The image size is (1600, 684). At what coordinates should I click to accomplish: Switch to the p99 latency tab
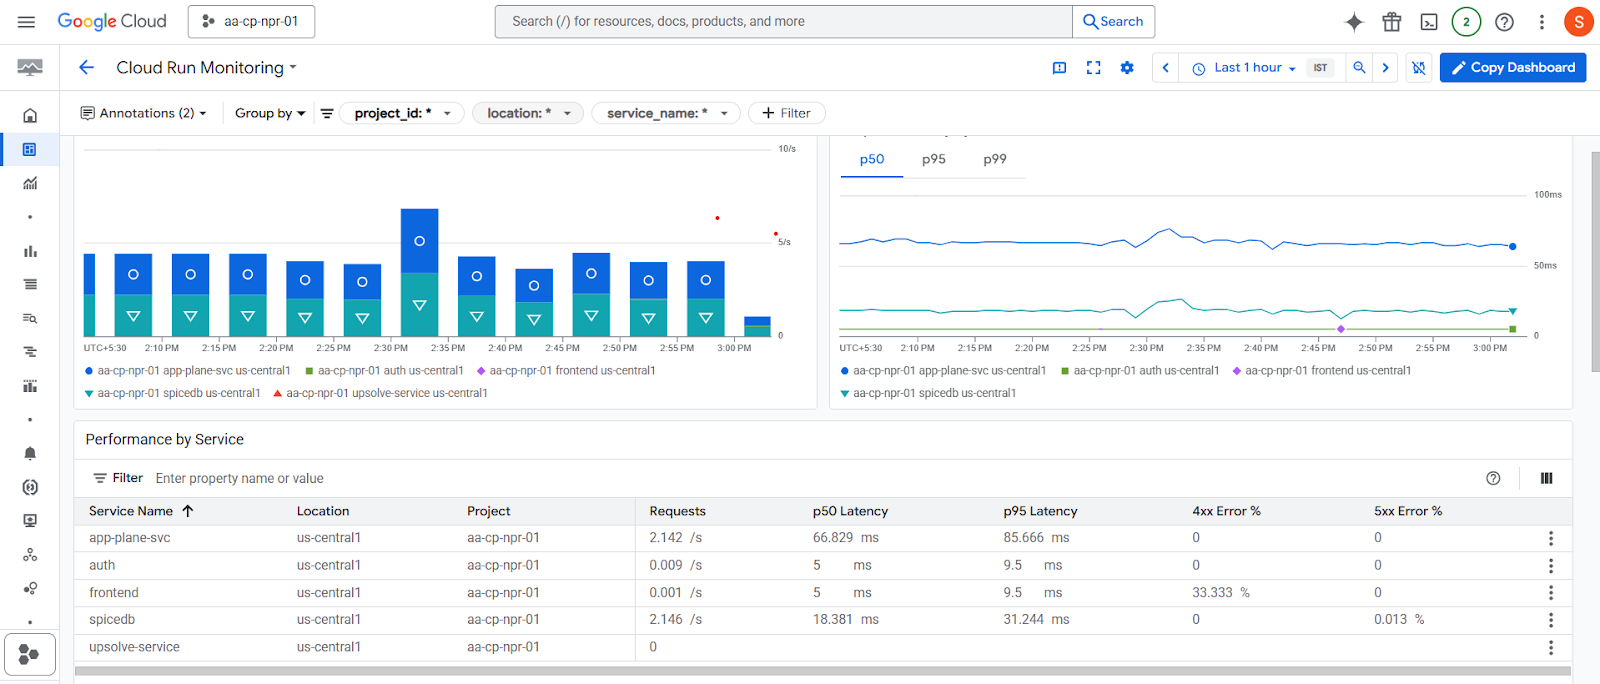point(995,159)
